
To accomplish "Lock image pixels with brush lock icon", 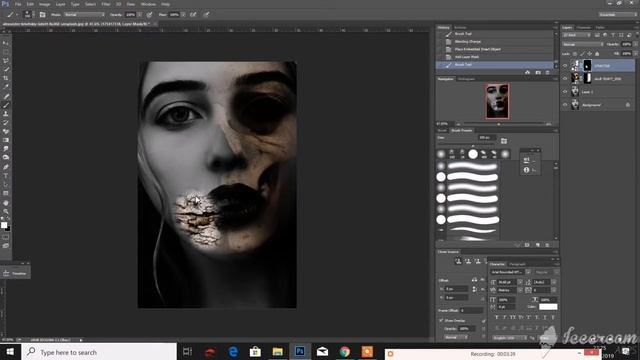I will [582, 53].
